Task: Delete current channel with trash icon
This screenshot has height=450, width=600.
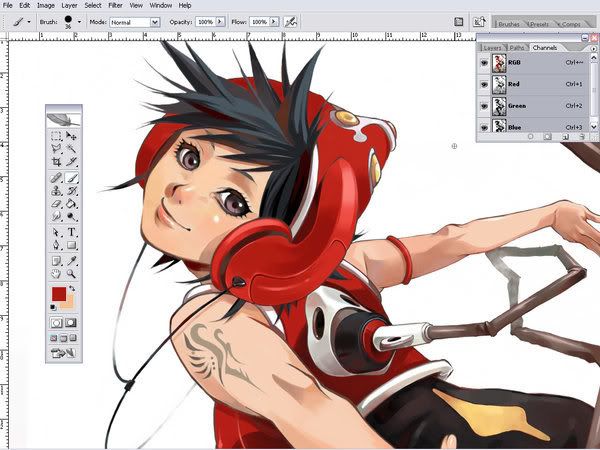Action: [582, 137]
